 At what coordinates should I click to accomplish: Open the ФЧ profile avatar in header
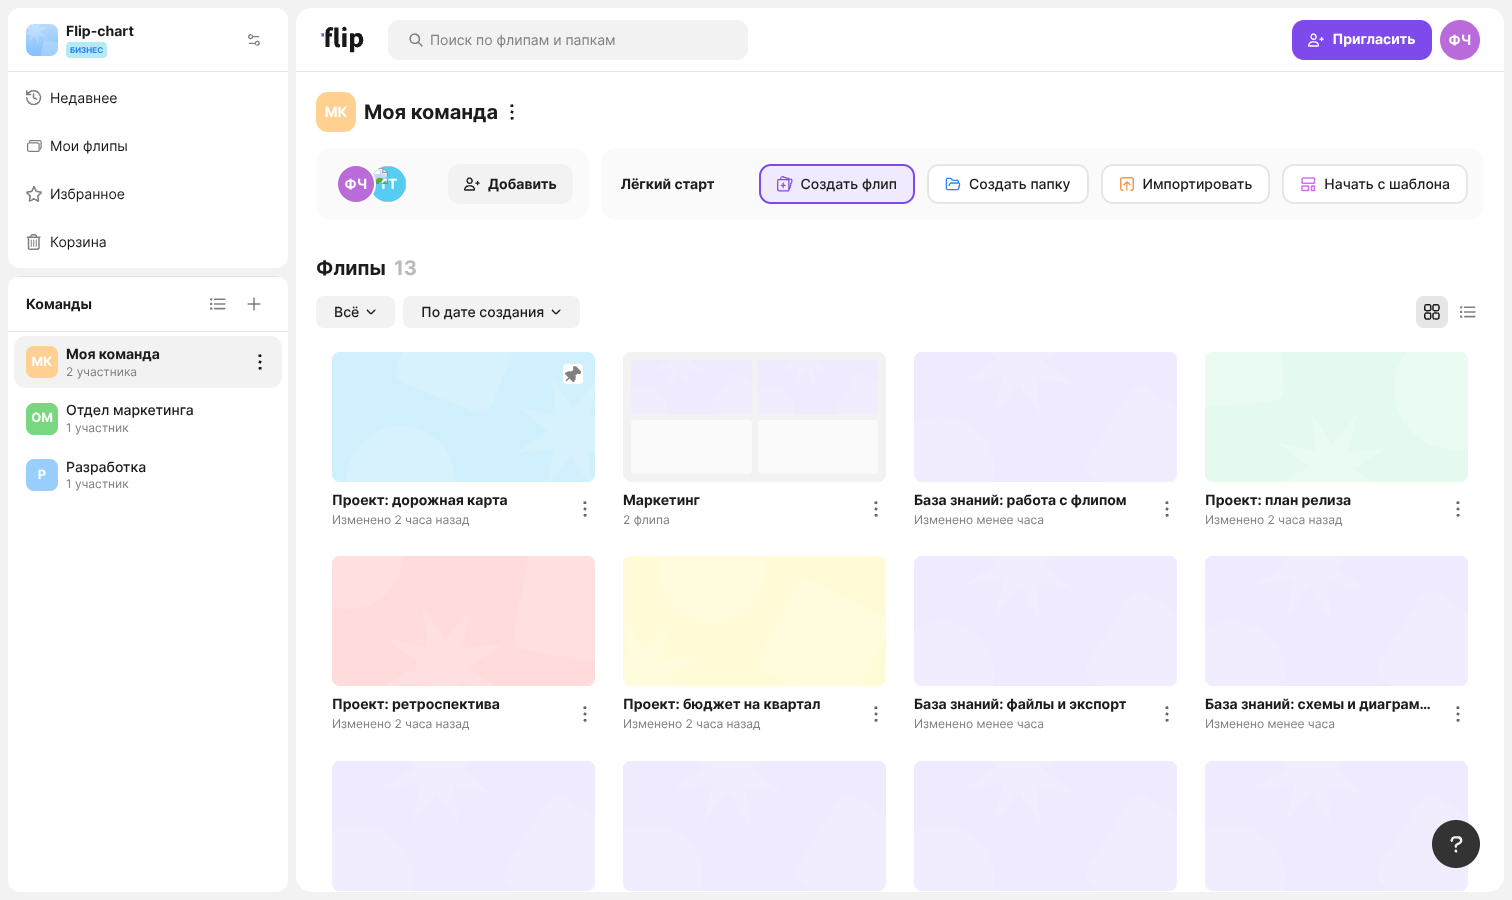[x=1460, y=40]
